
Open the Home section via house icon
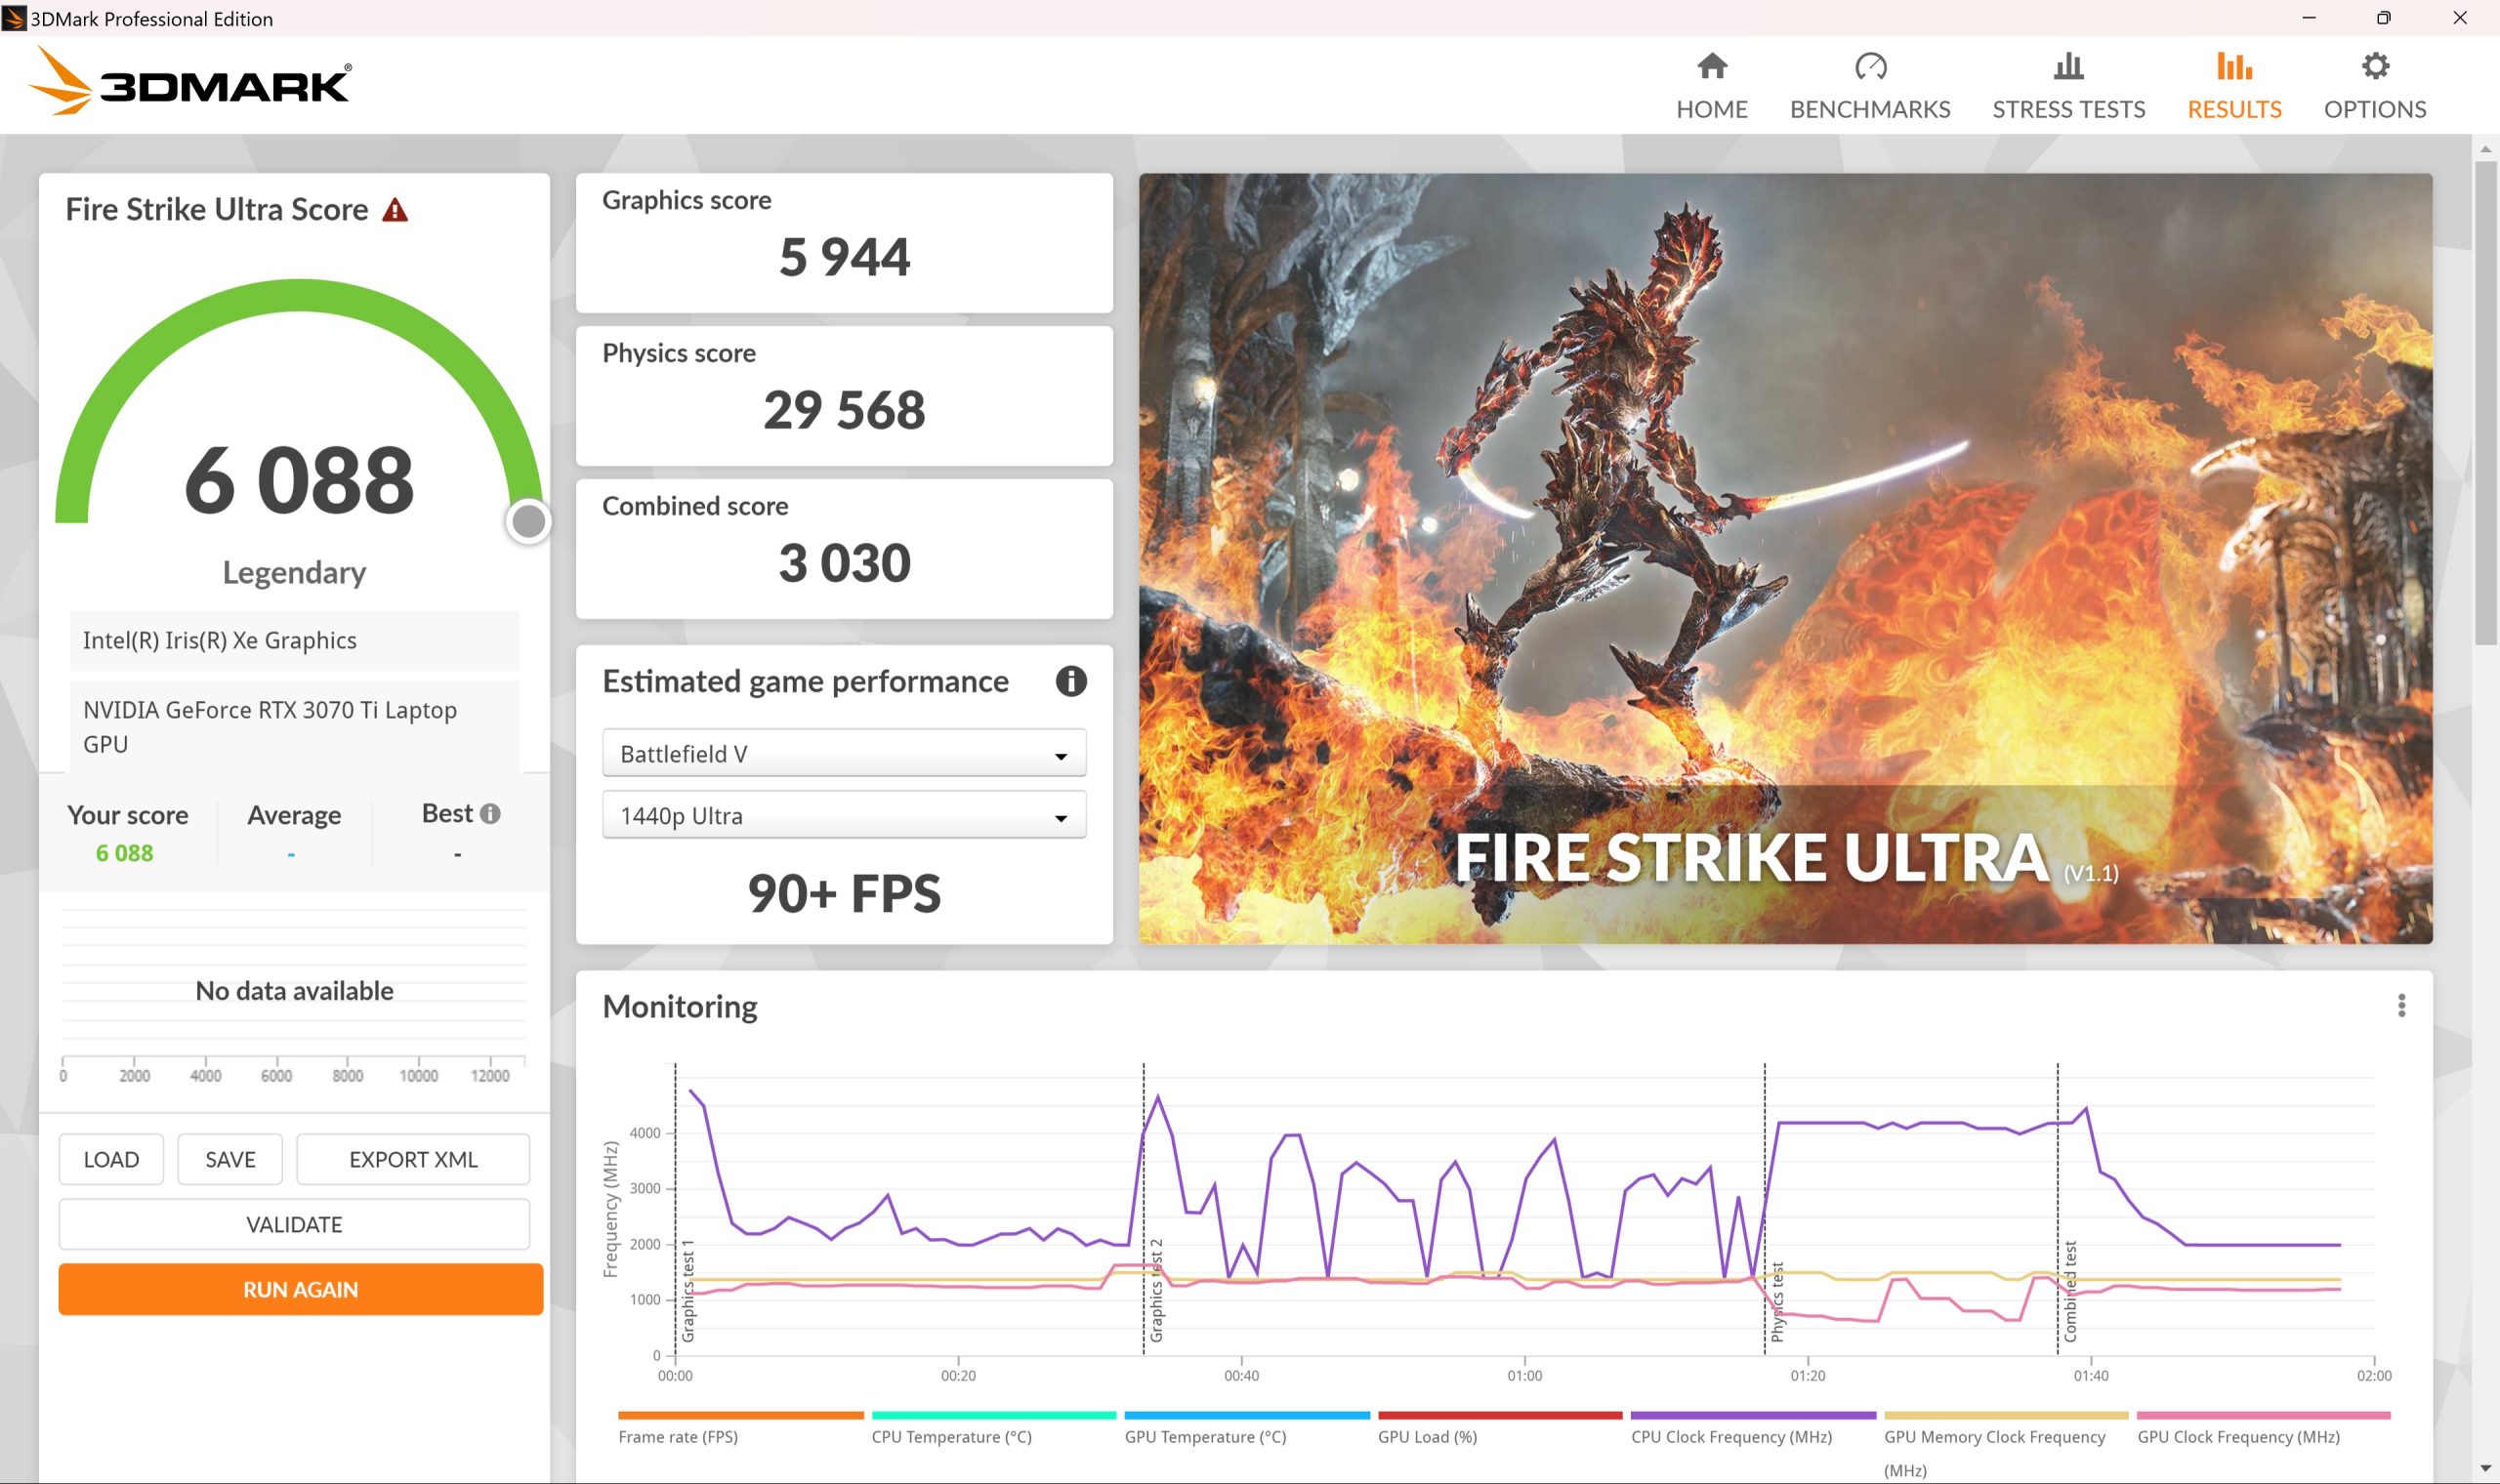(1711, 67)
